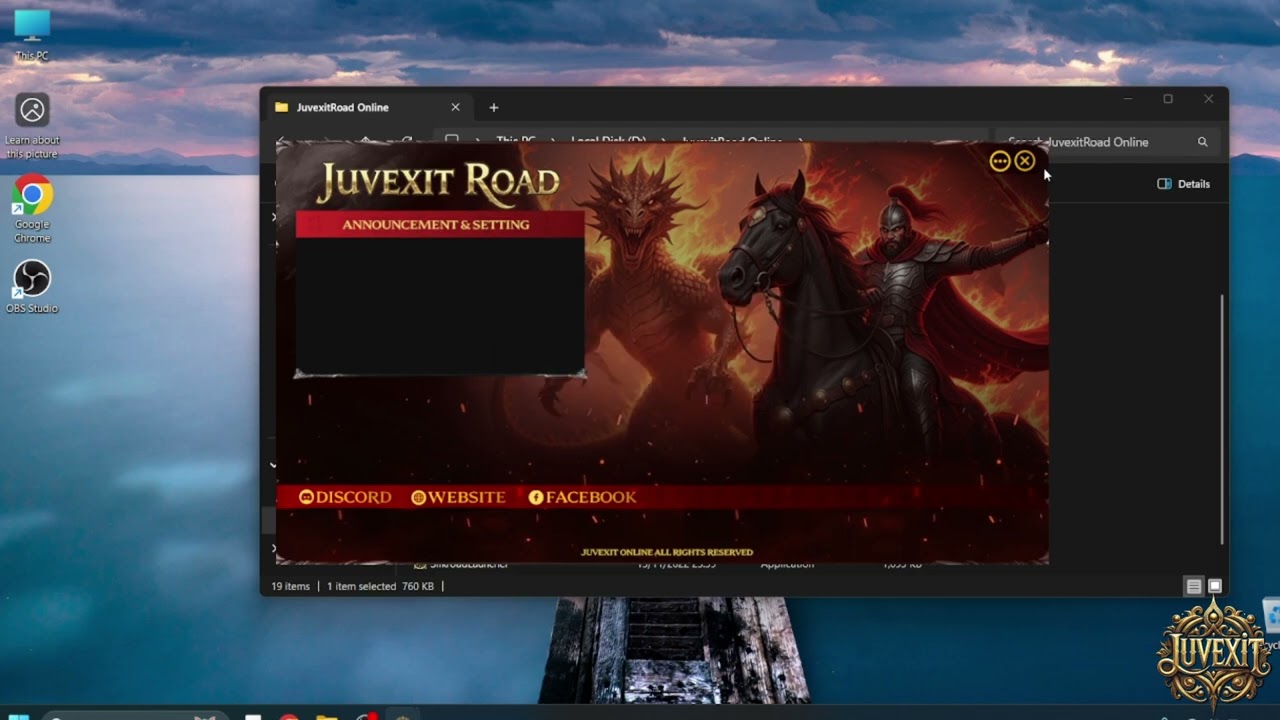1280x720 pixels.
Task: Maximize the File Explorer window
Action: point(1167,99)
